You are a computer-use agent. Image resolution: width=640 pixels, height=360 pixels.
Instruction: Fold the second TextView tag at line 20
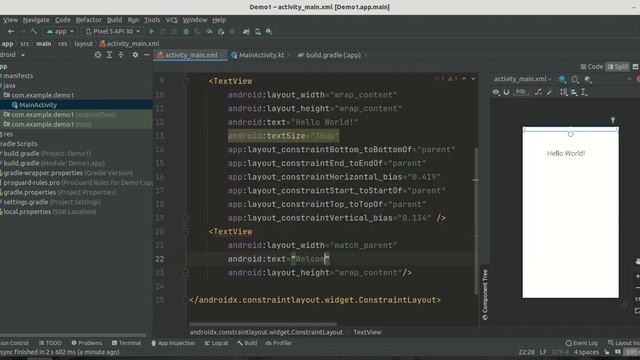click(x=186, y=231)
